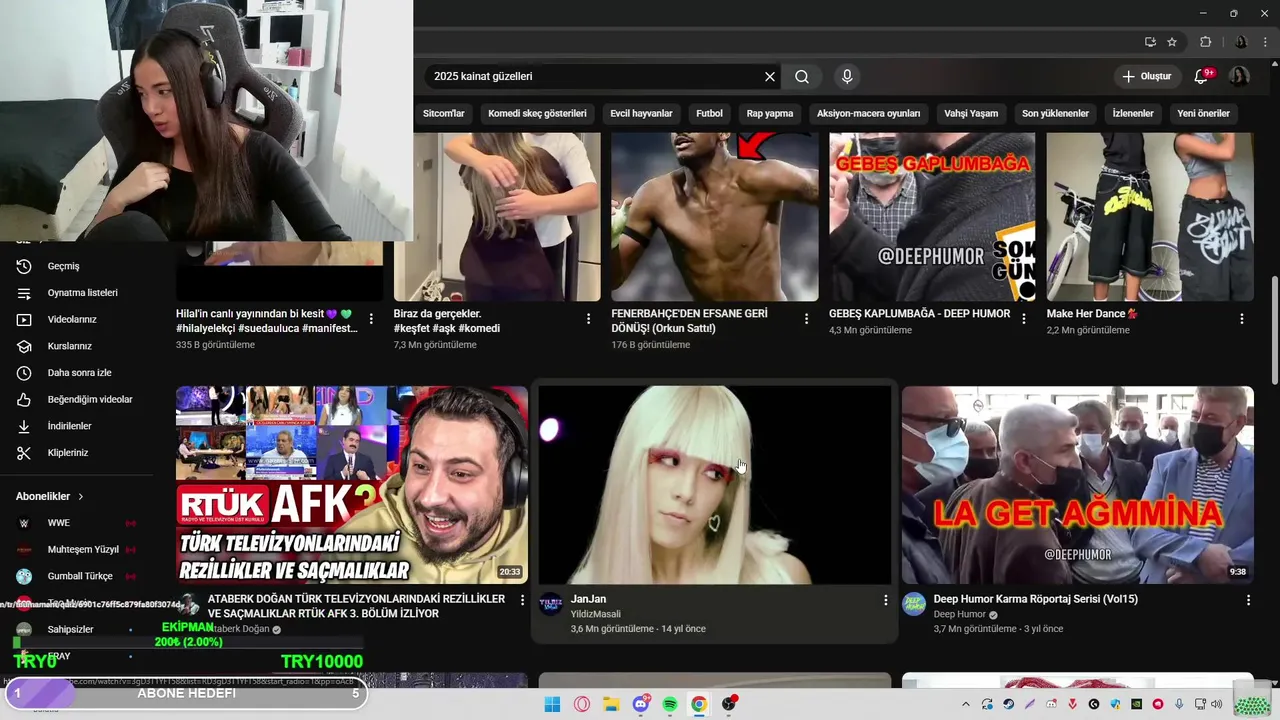Viewport: 1280px width, 720px height.
Task: Click the magnifier search button
Action: click(x=802, y=77)
